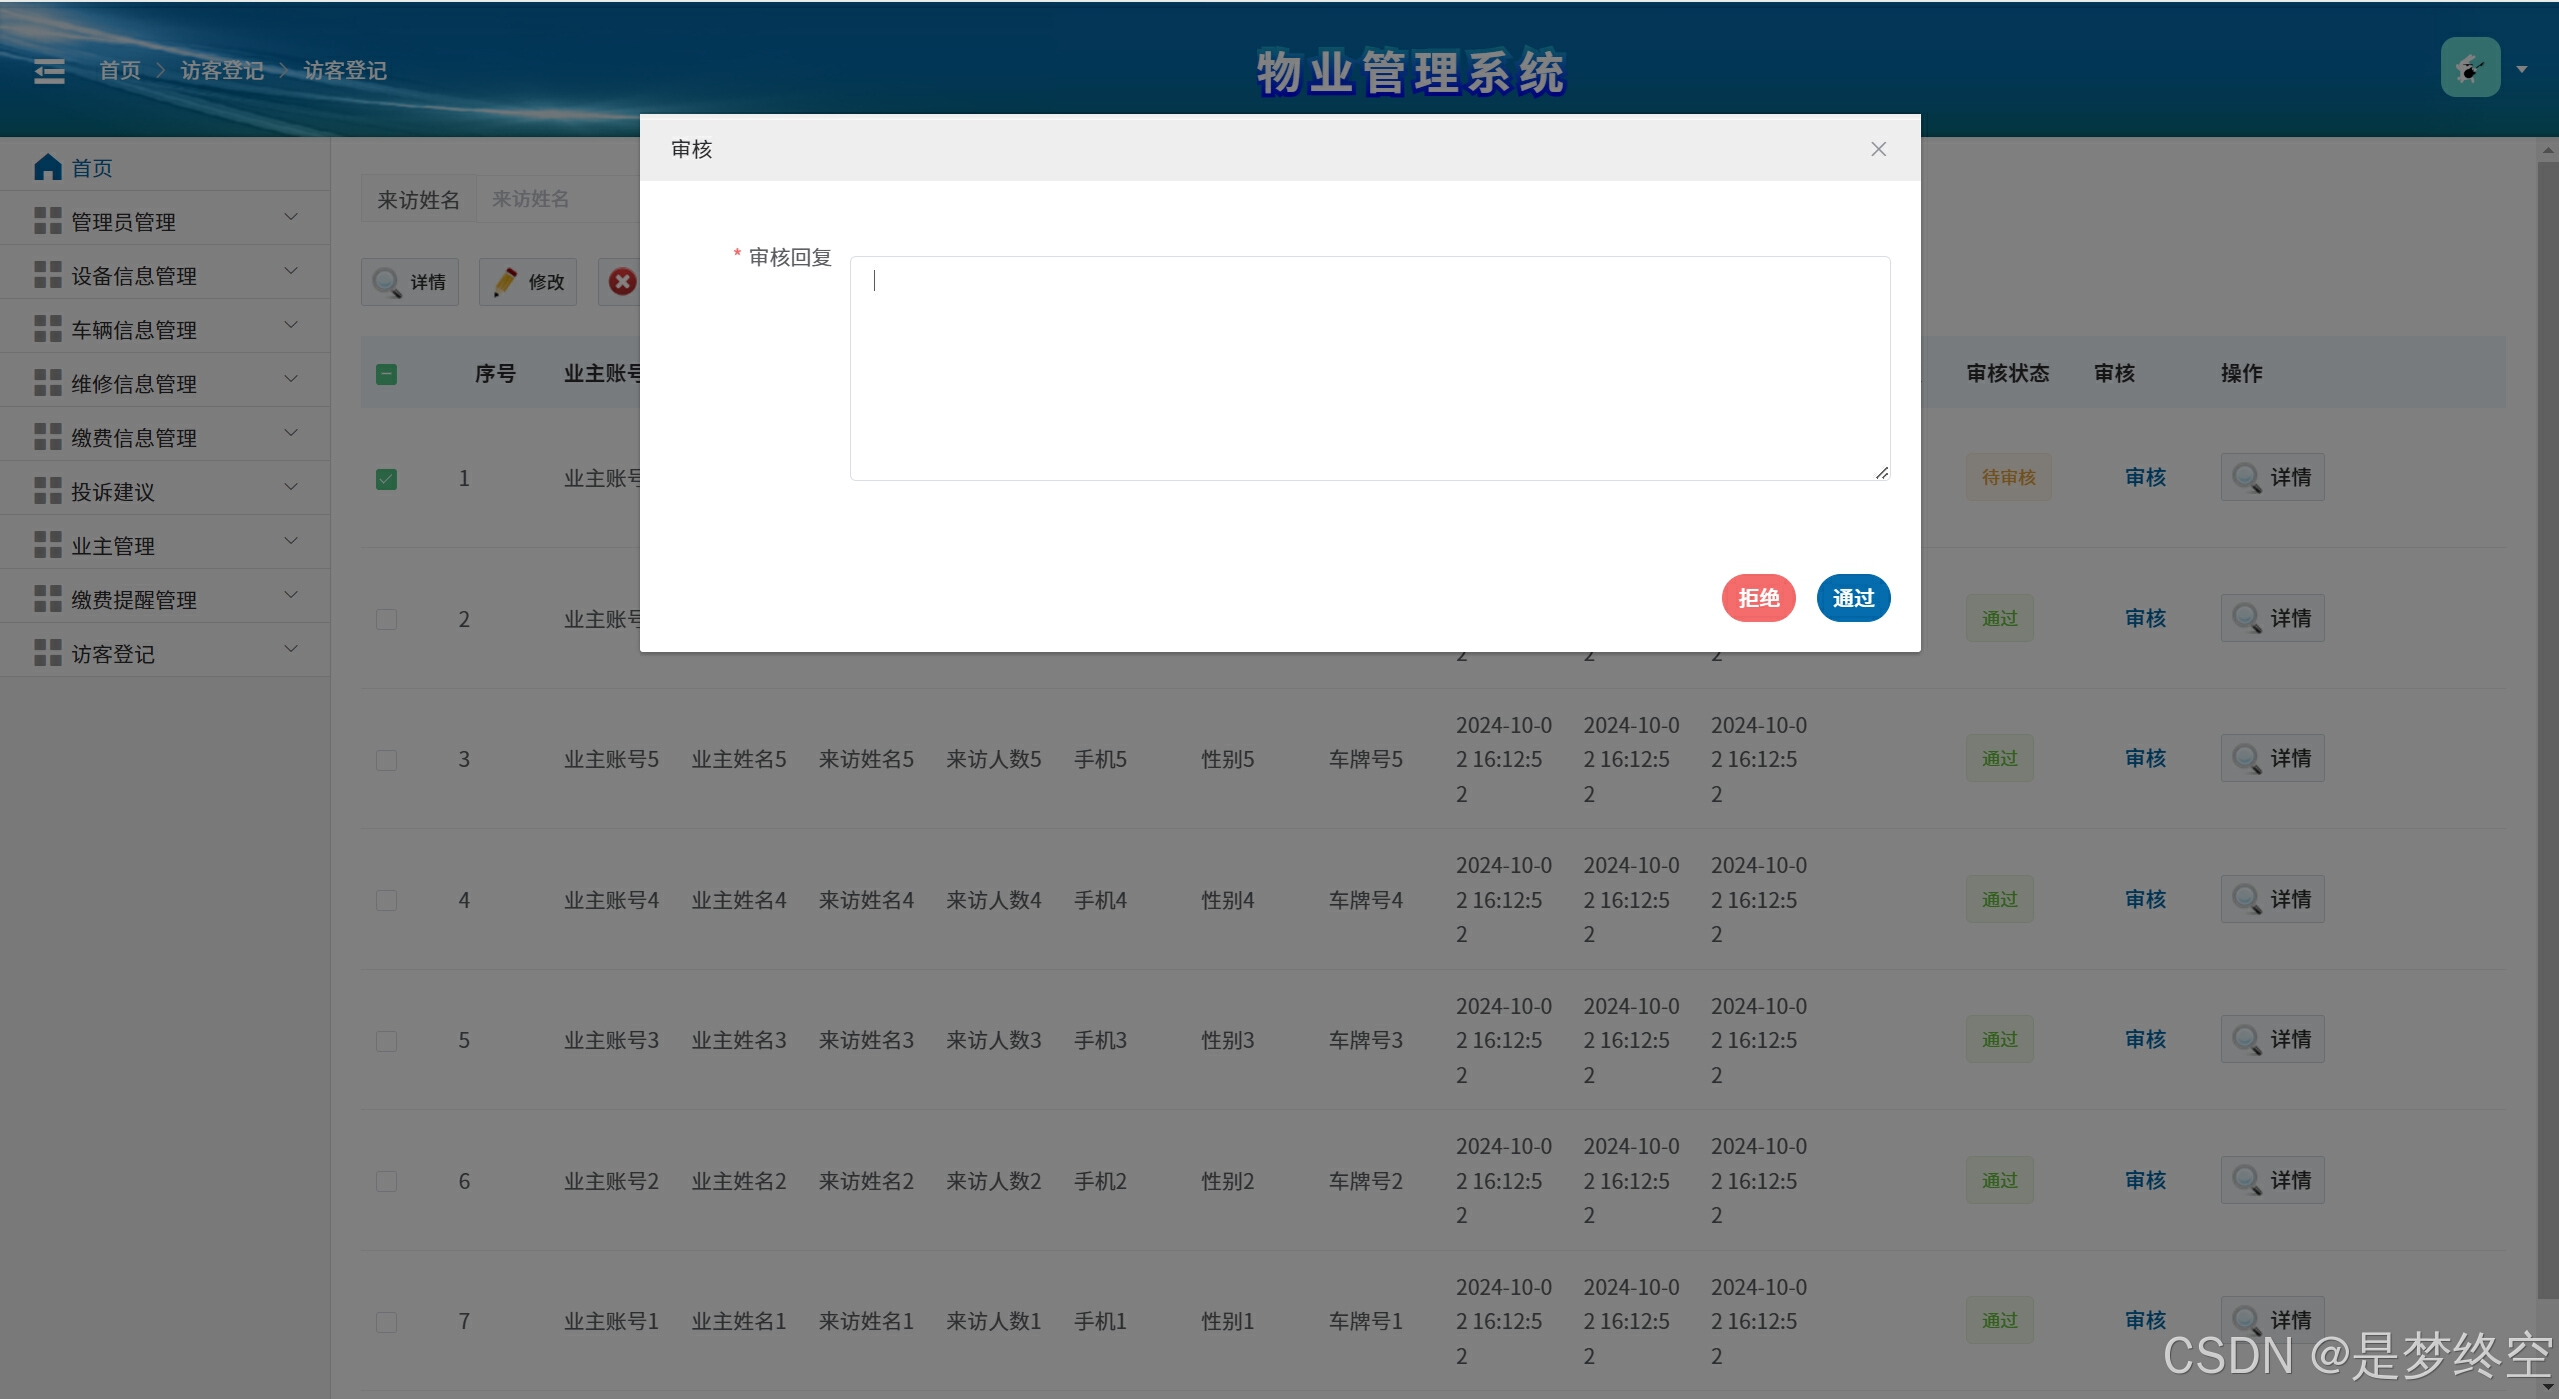Click grid icon beside 设备信息管理
Screen dimensions: 2559x1399
pos(47,275)
